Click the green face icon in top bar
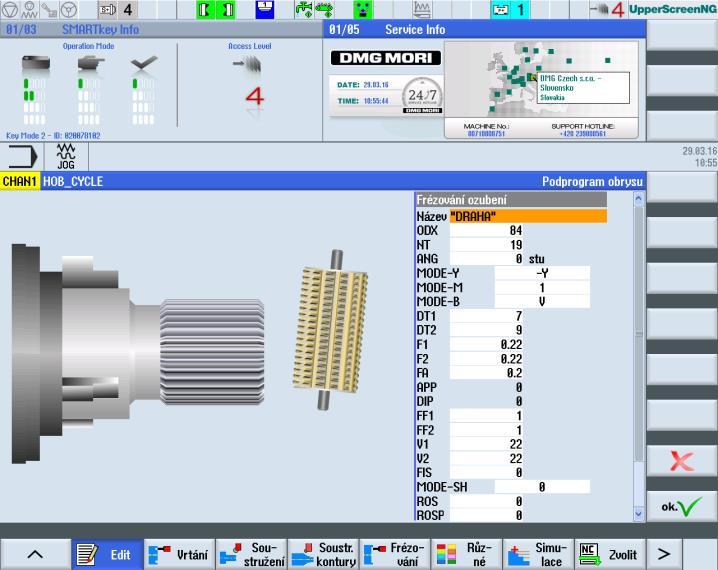This screenshot has width=718, height=570. point(363,9)
